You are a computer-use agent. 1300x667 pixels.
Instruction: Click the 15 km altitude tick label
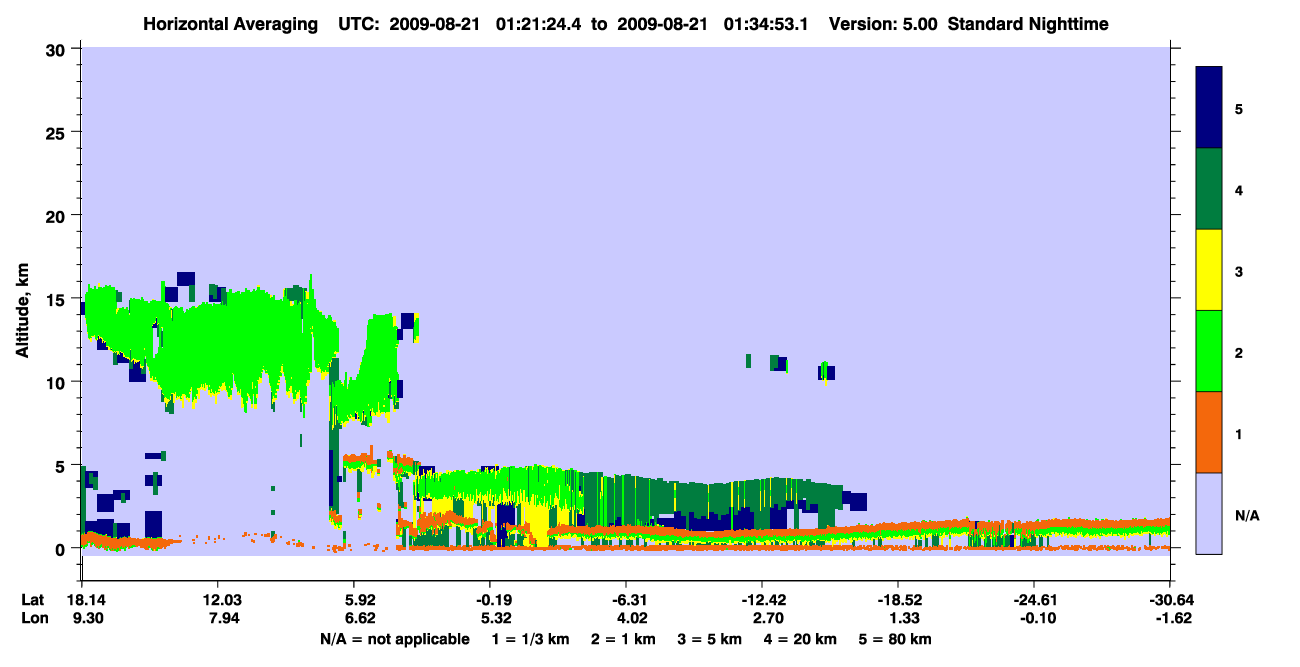pos(58,299)
